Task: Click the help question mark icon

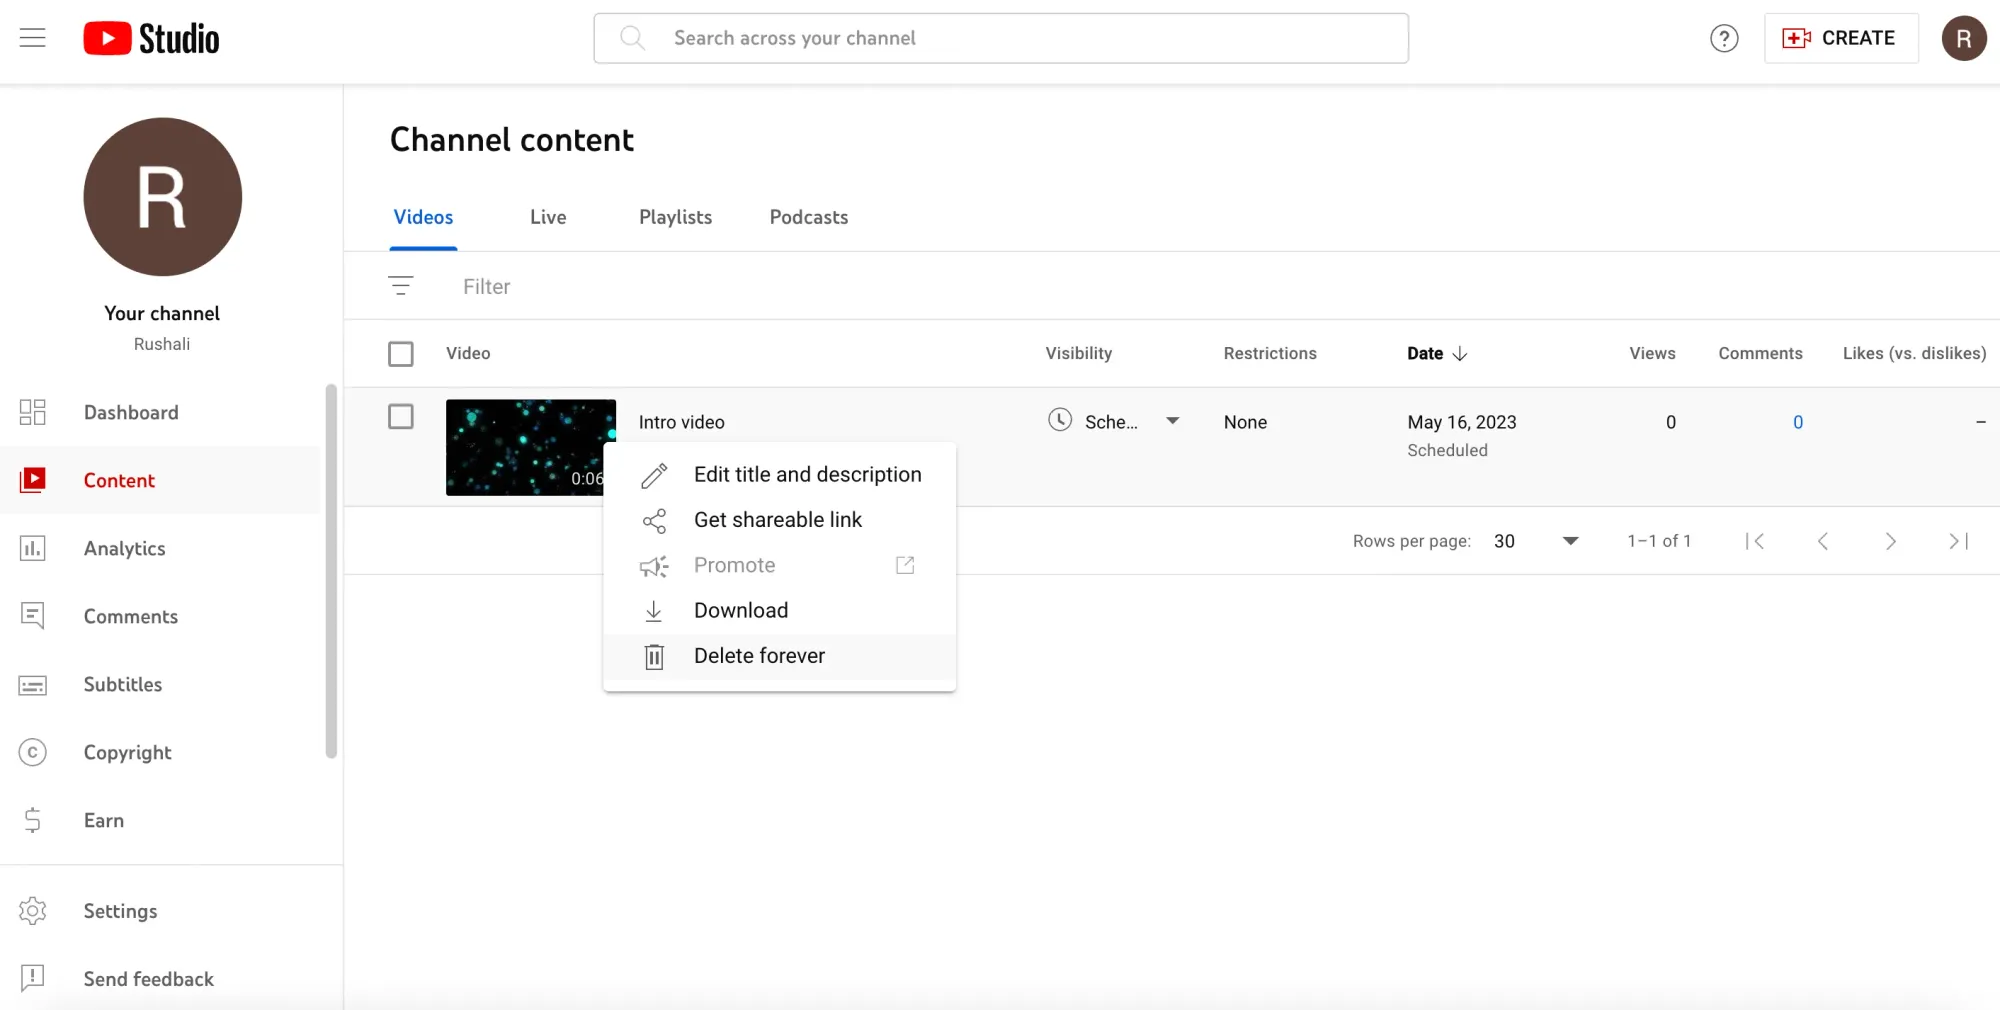Action: point(1723,38)
